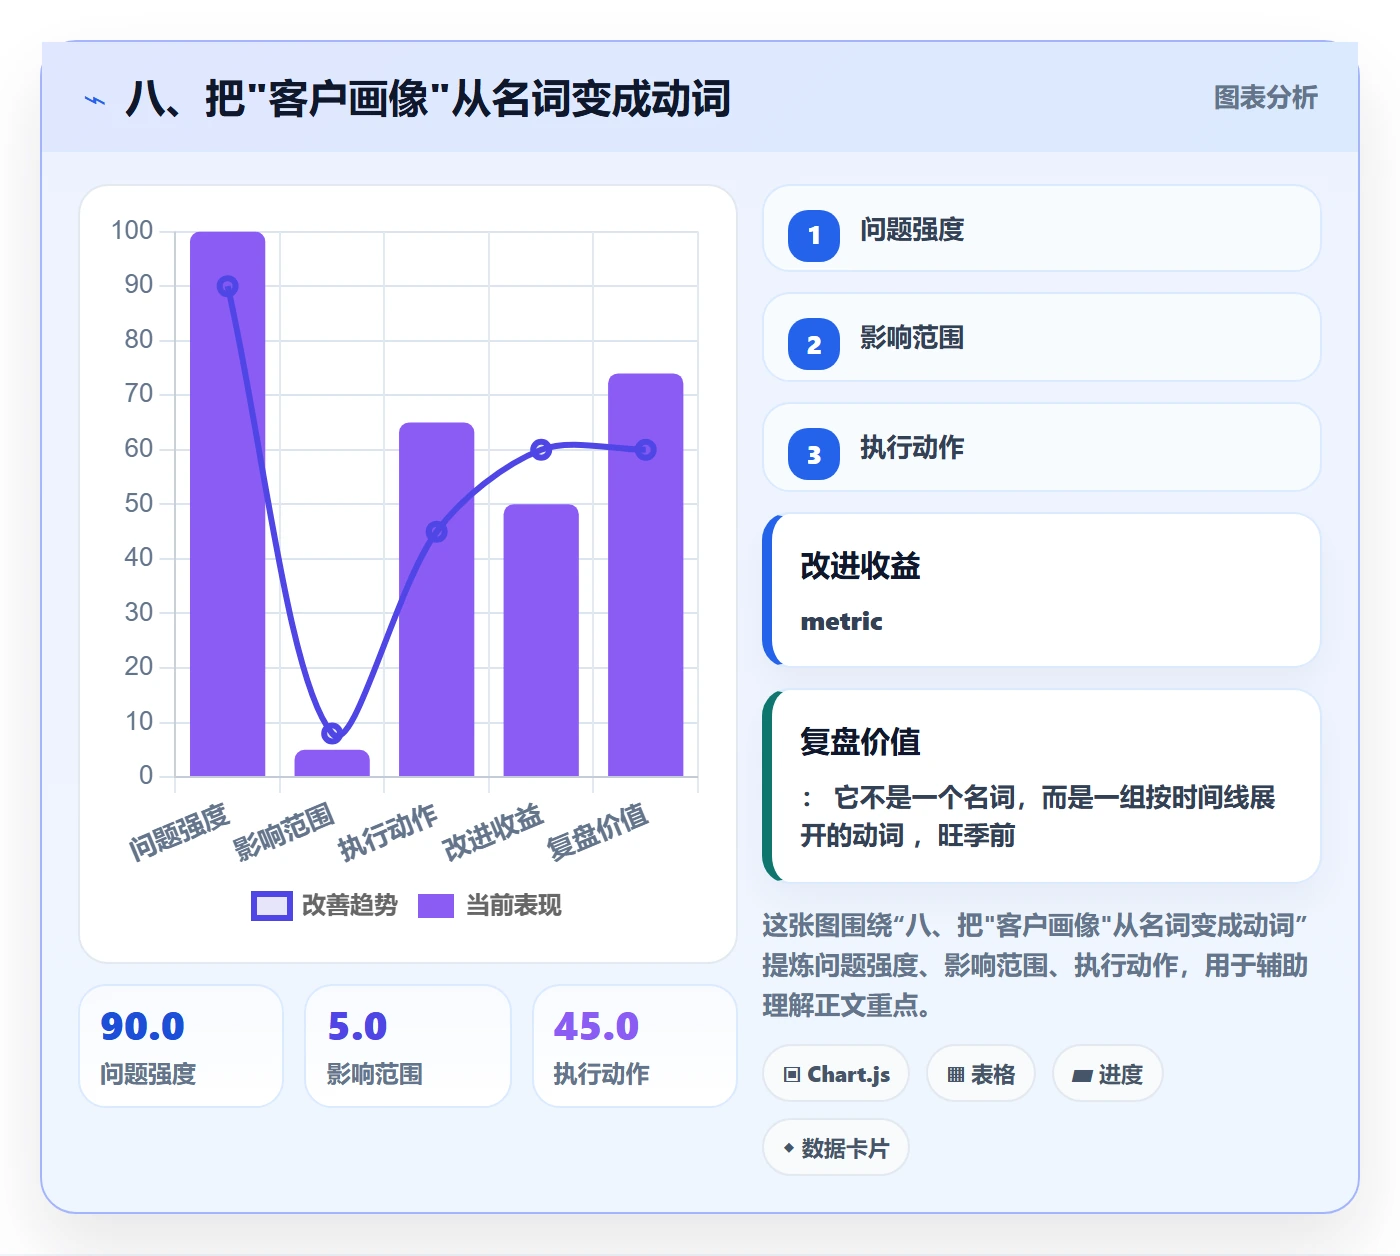Click the Chart.js tag text
The image size is (1400, 1256).
849,1075
